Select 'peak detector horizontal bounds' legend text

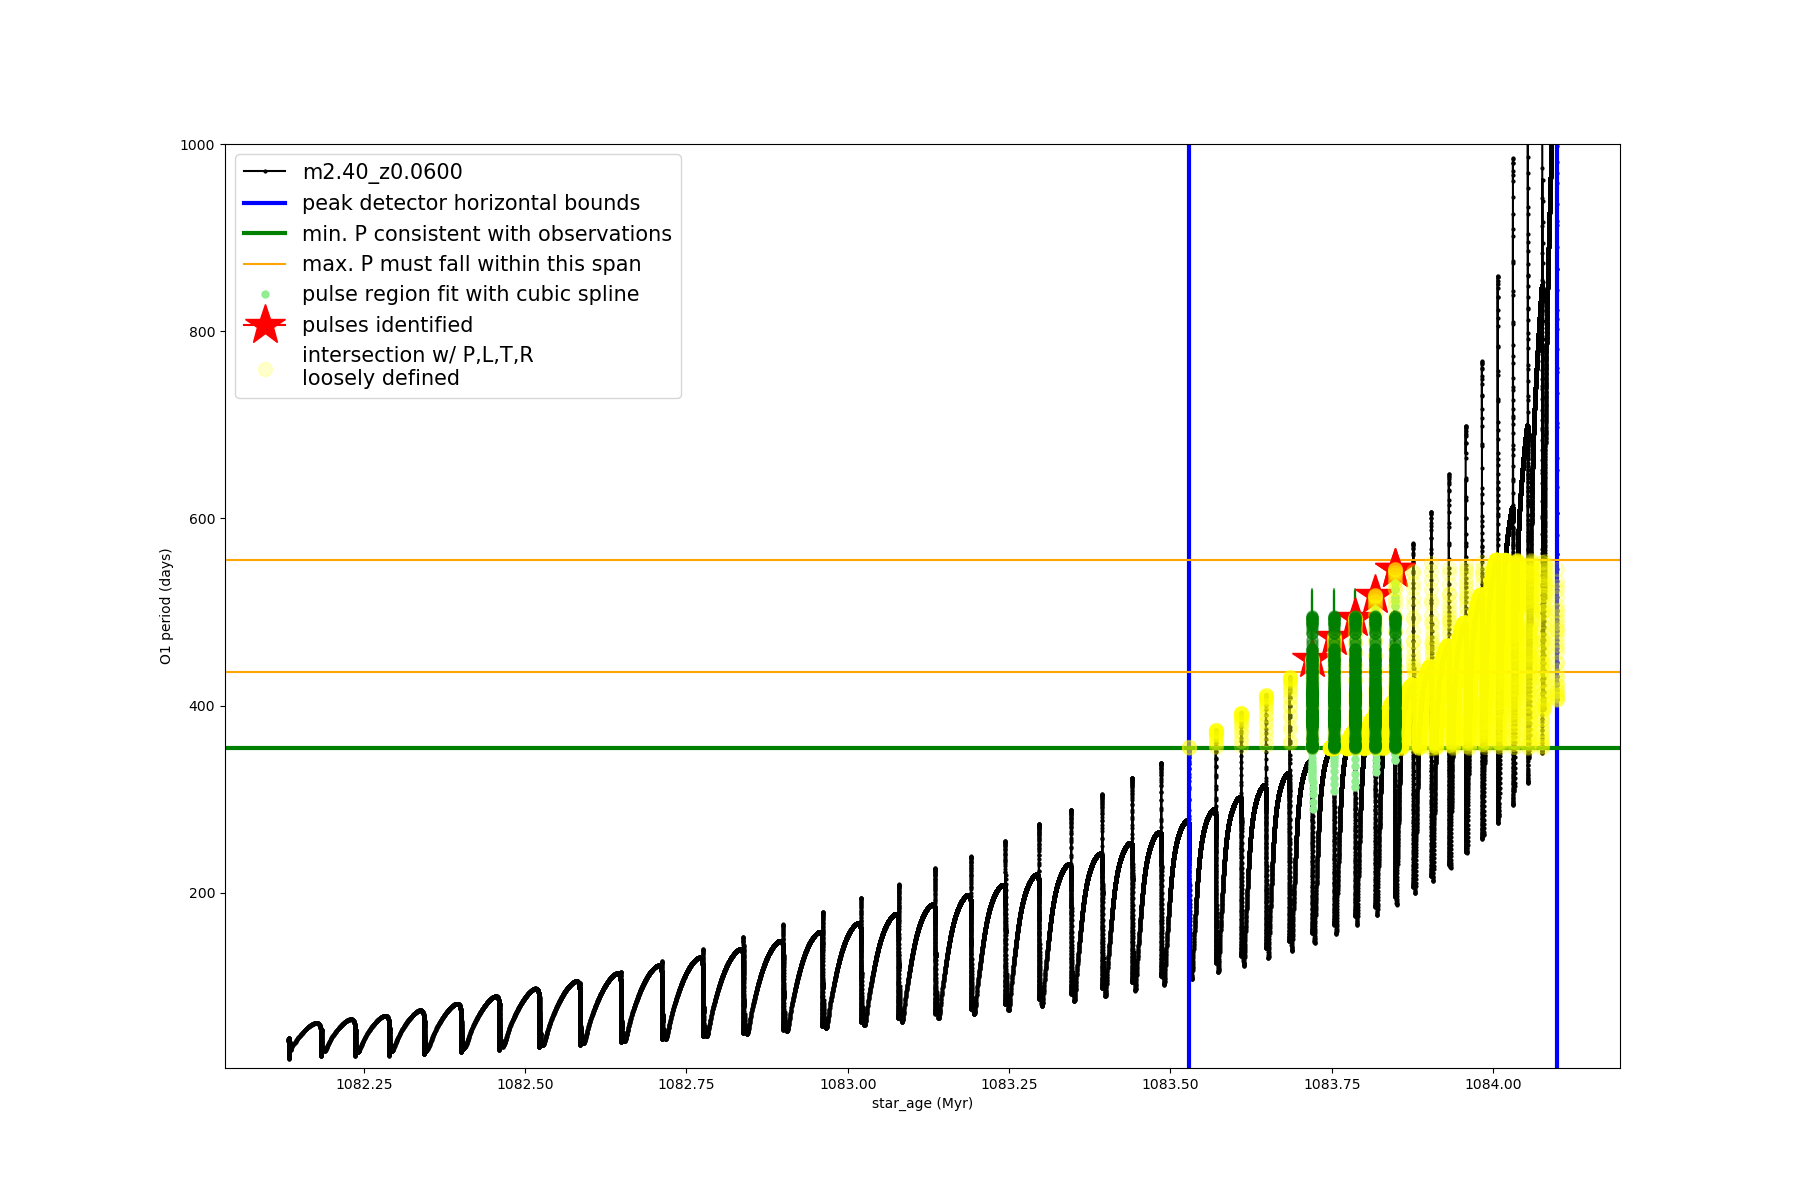[x=470, y=203]
